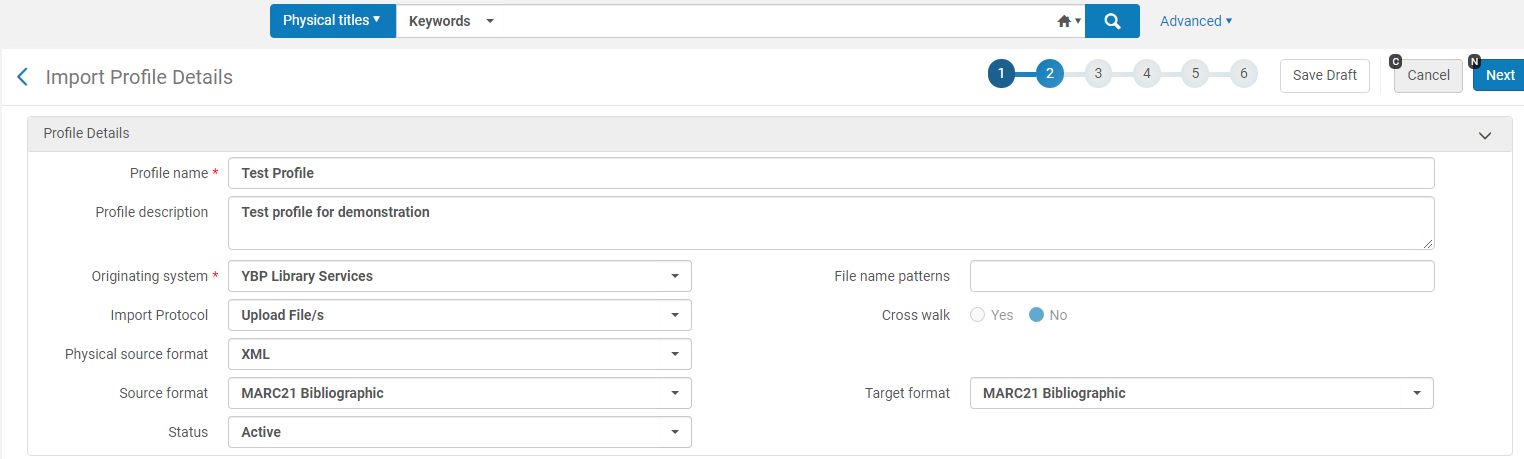Expand the Physical source format dropdown
The width and height of the screenshot is (1524, 459).
point(460,354)
